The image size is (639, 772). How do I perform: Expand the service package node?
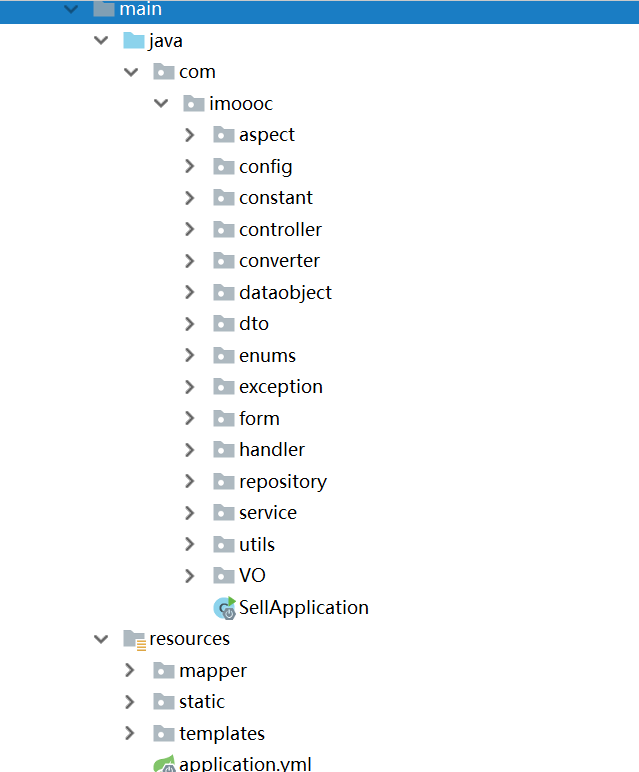pyautogui.click(x=190, y=513)
